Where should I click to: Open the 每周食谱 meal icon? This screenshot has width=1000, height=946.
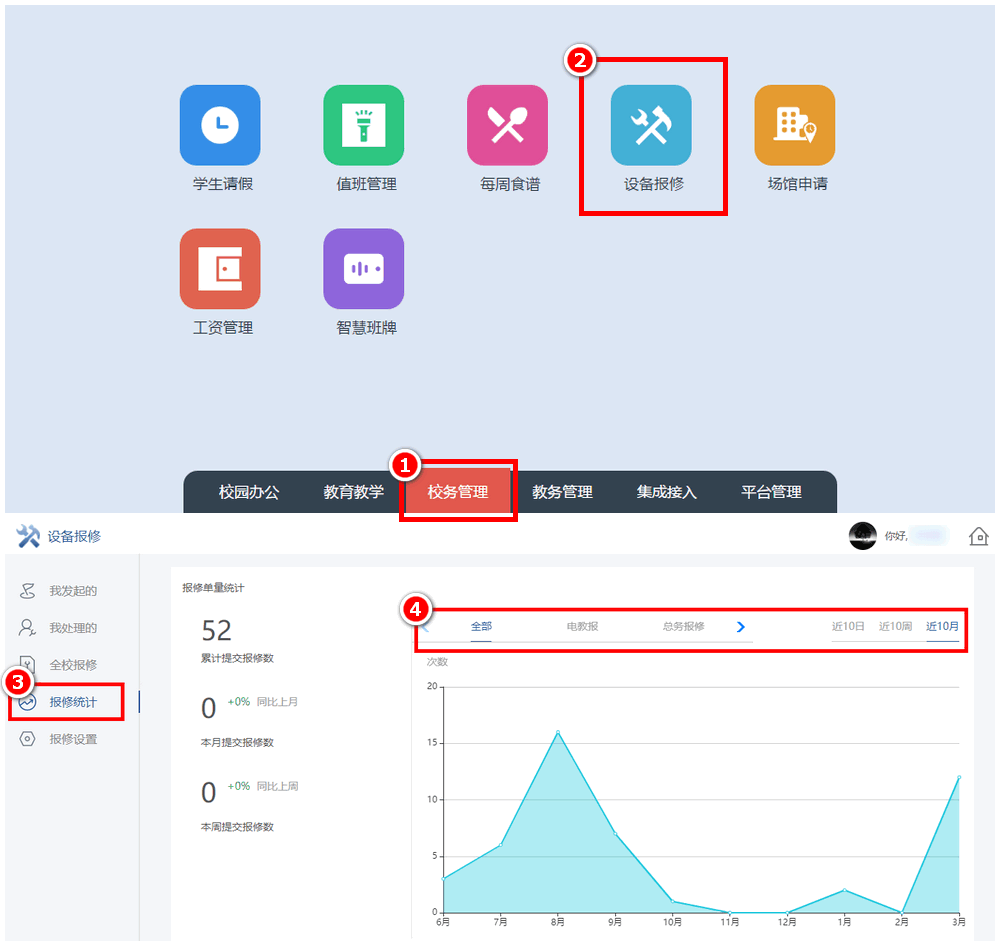click(x=507, y=125)
